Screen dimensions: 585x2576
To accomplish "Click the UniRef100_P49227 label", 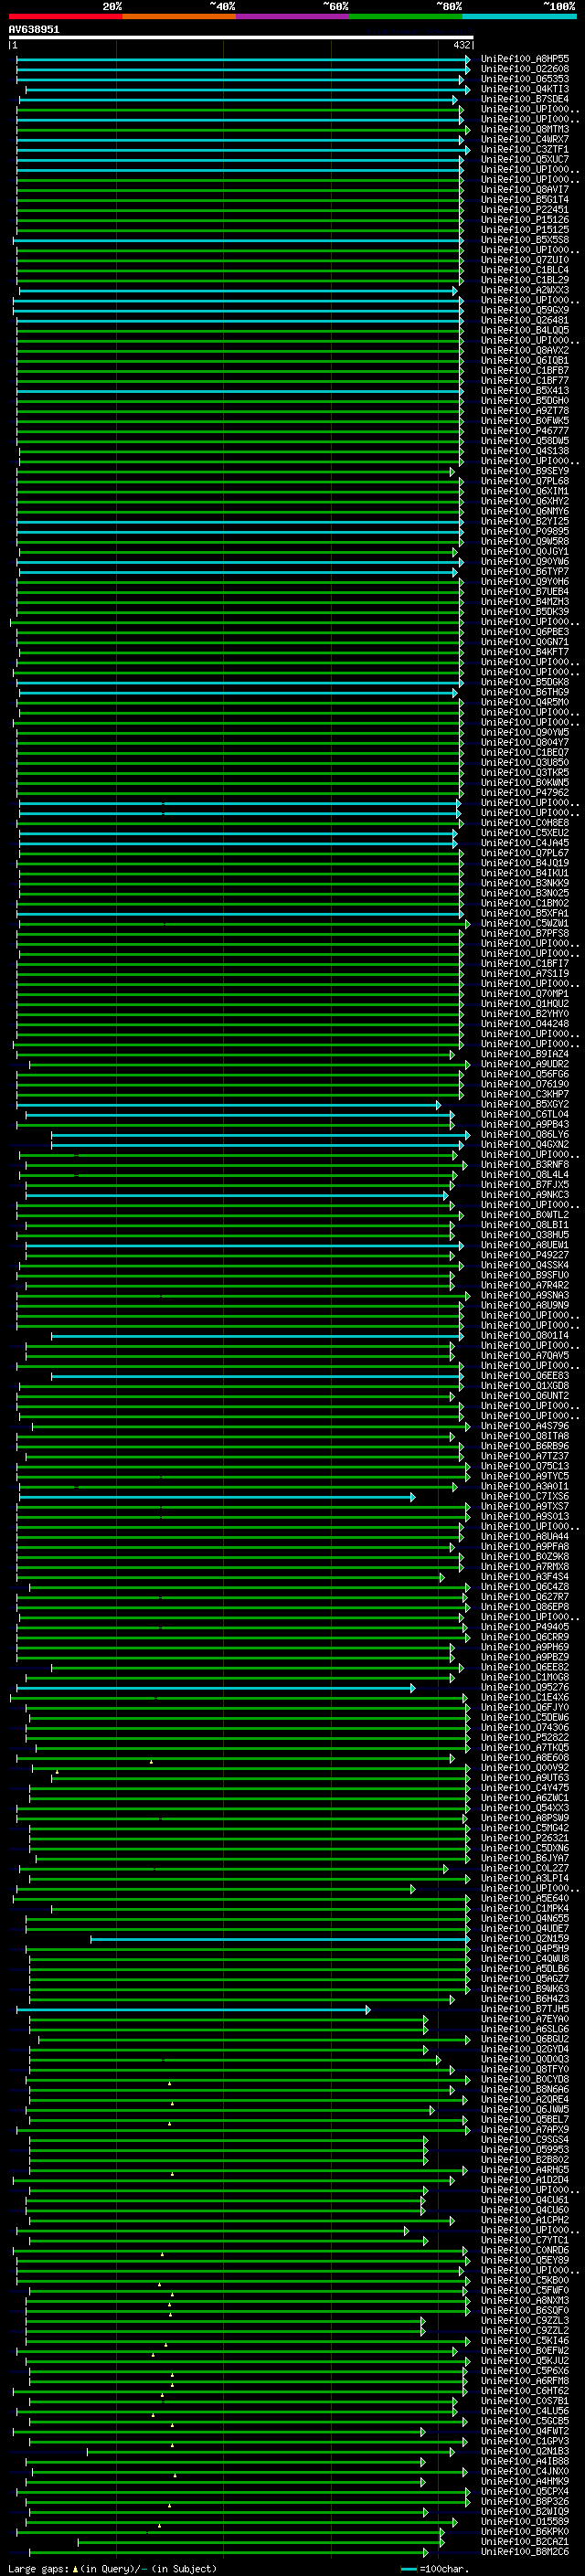I will click(525, 1255).
